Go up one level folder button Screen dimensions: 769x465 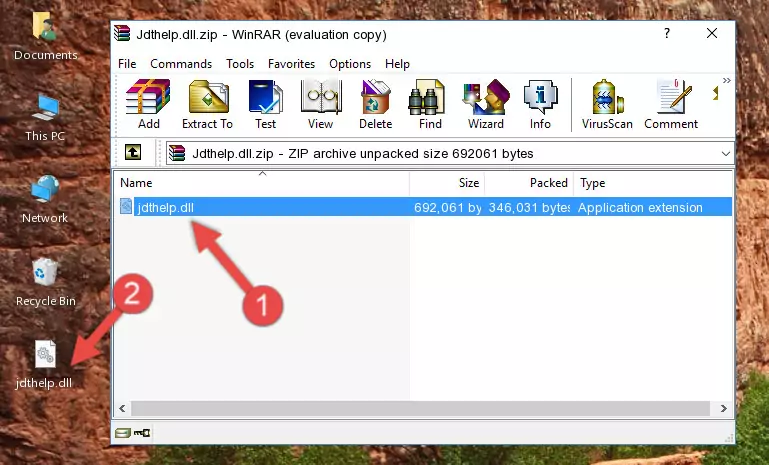(133, 153)
